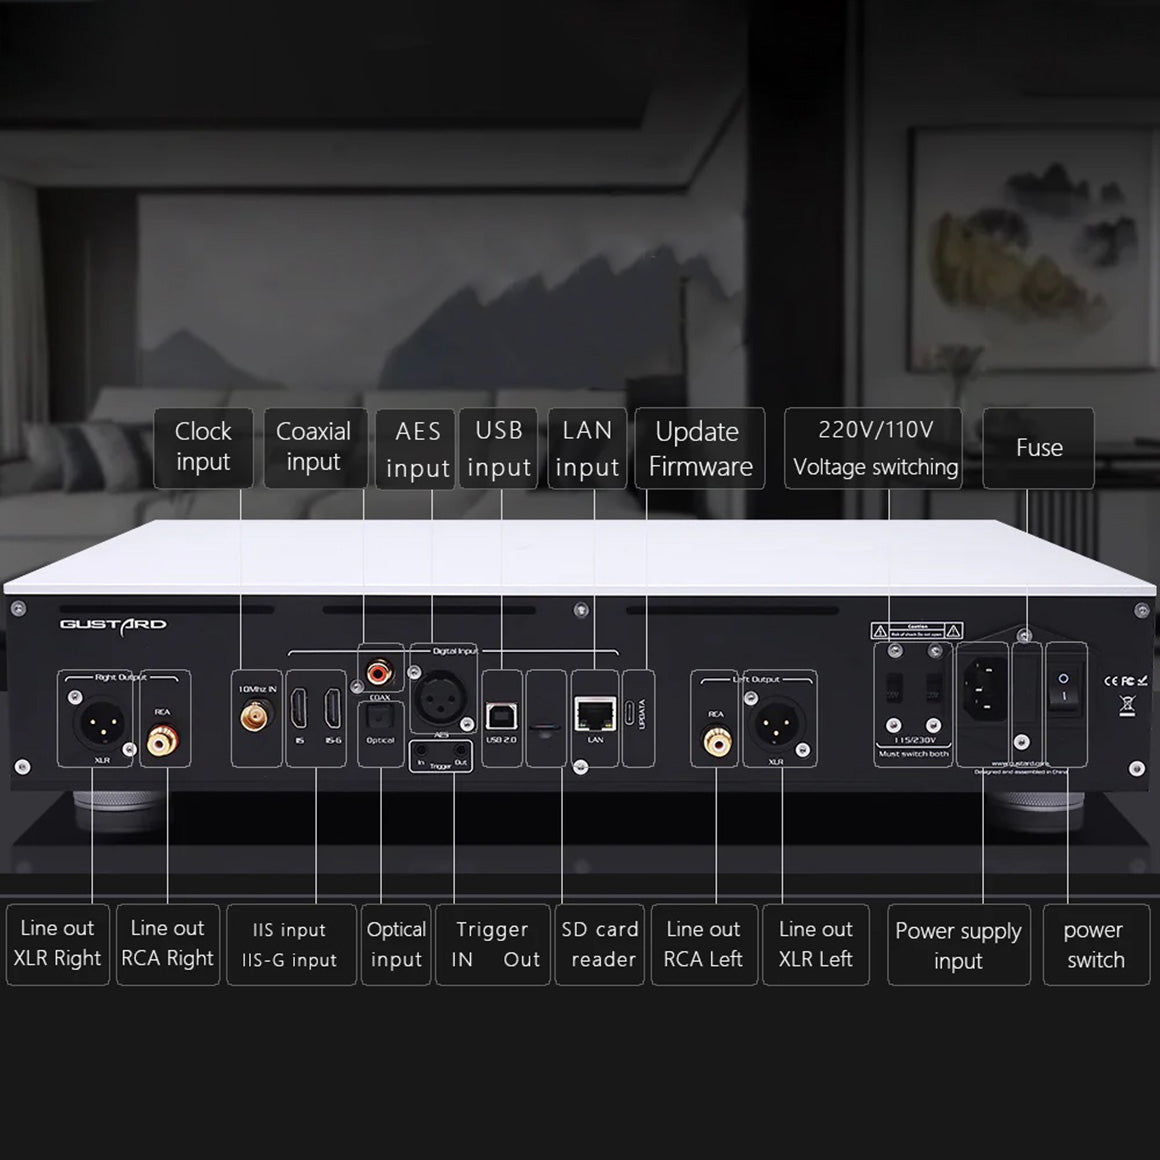
Task: Click the "SD card reader" label
Action: (599, 944)
